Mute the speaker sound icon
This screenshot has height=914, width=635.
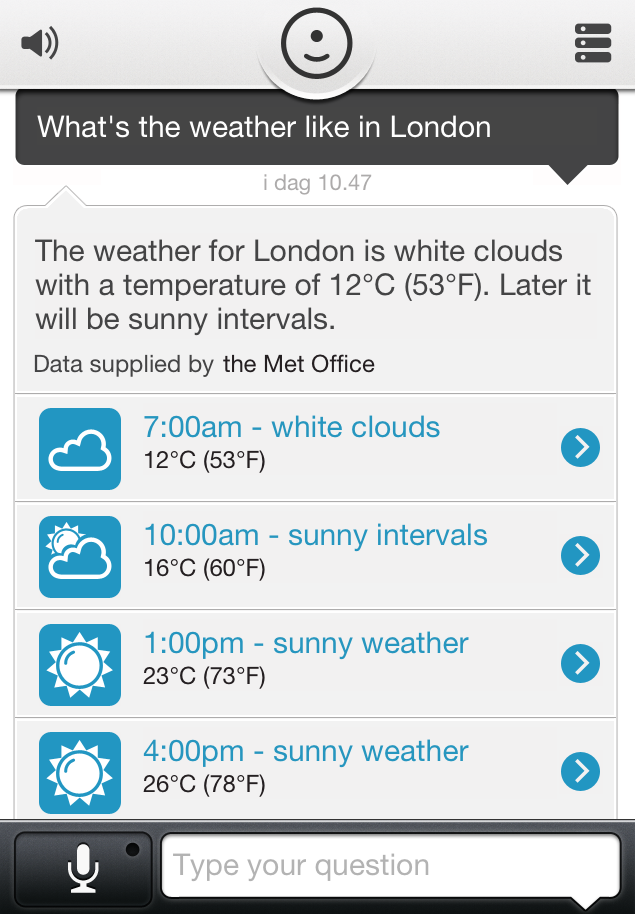[x=40, y=42]
